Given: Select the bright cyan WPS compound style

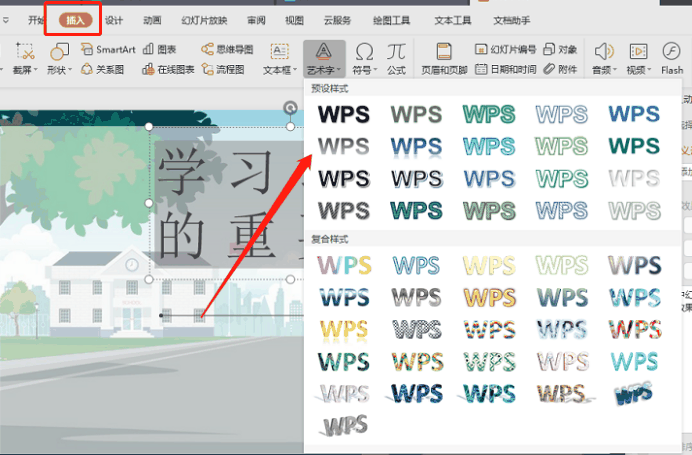Looking at the screenshot, I should tap(634, 362).
